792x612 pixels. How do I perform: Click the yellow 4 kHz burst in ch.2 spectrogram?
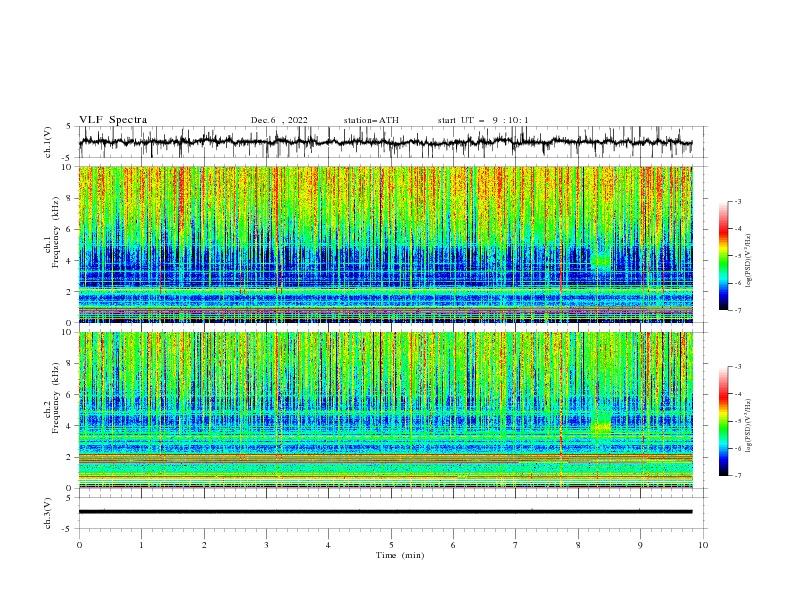coord(601,427)
